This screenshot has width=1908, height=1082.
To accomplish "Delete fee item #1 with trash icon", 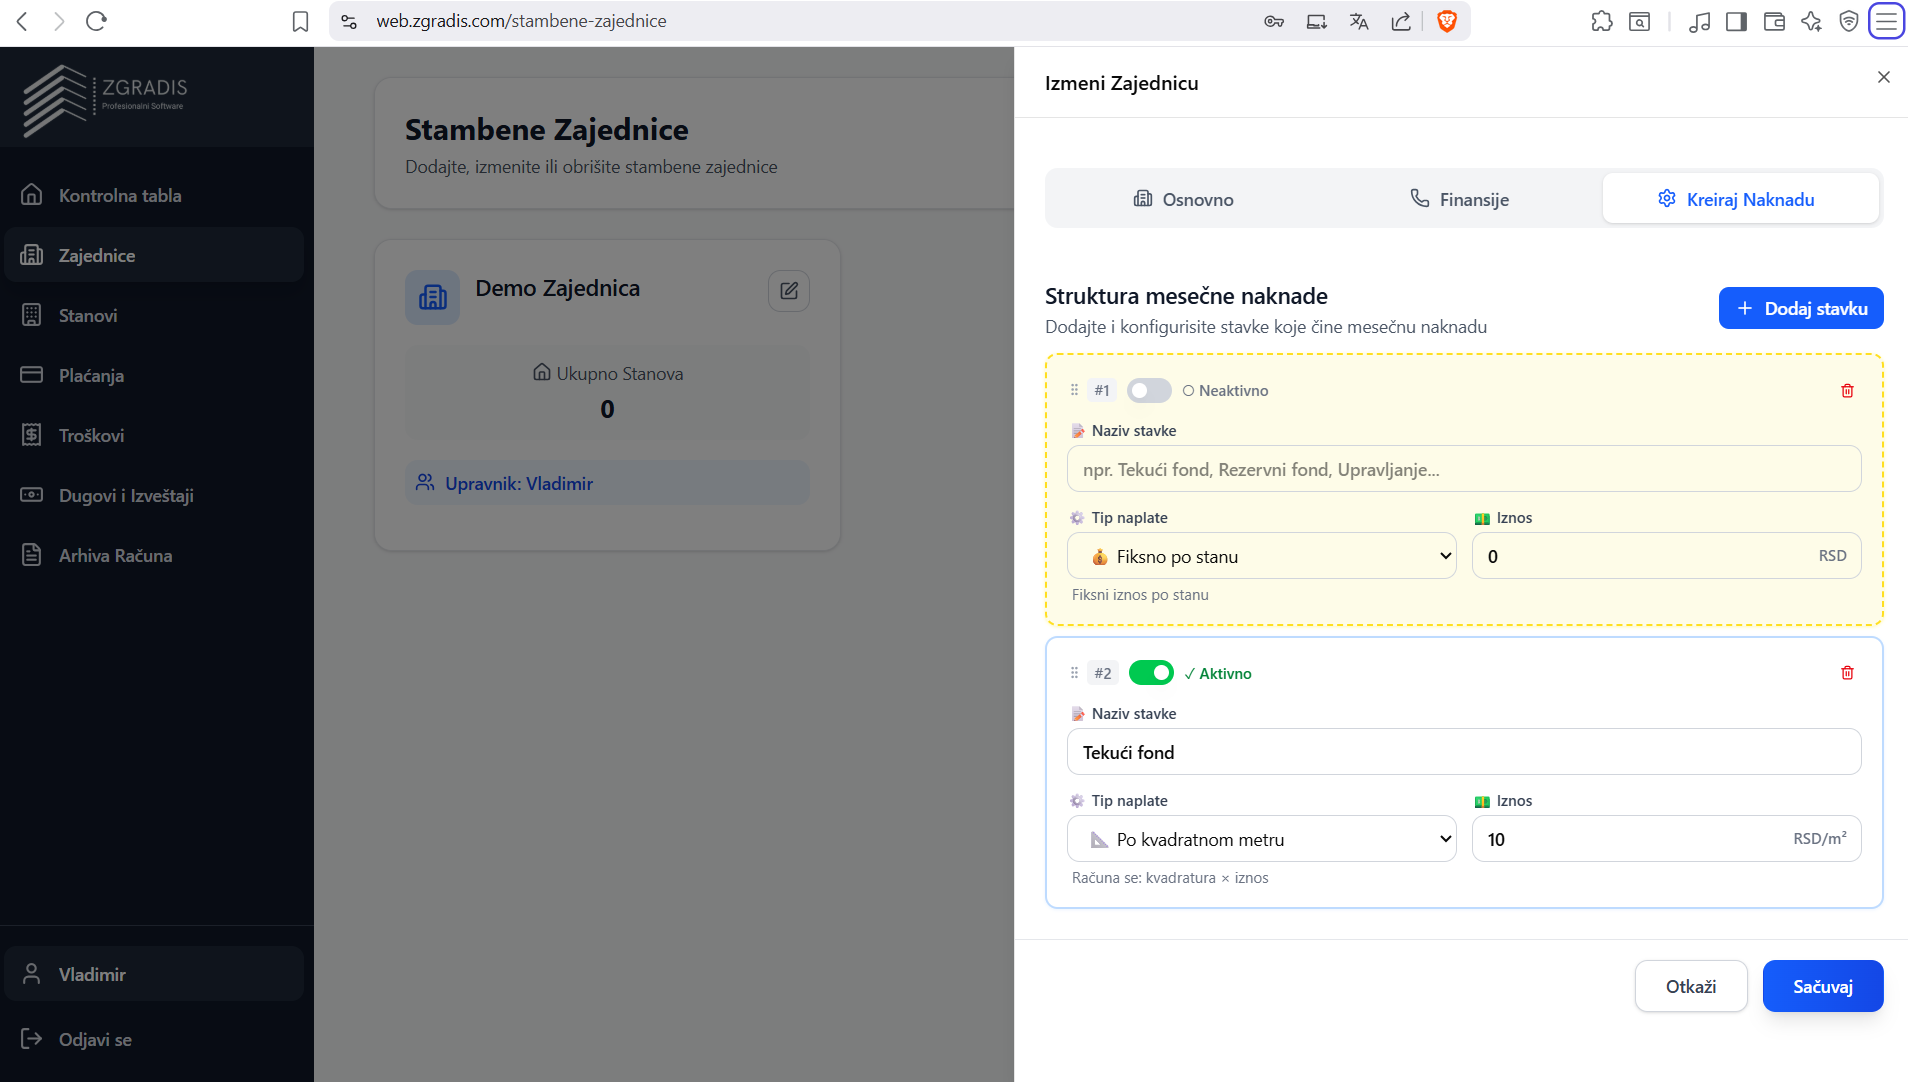I will (x=1846, y=391).
